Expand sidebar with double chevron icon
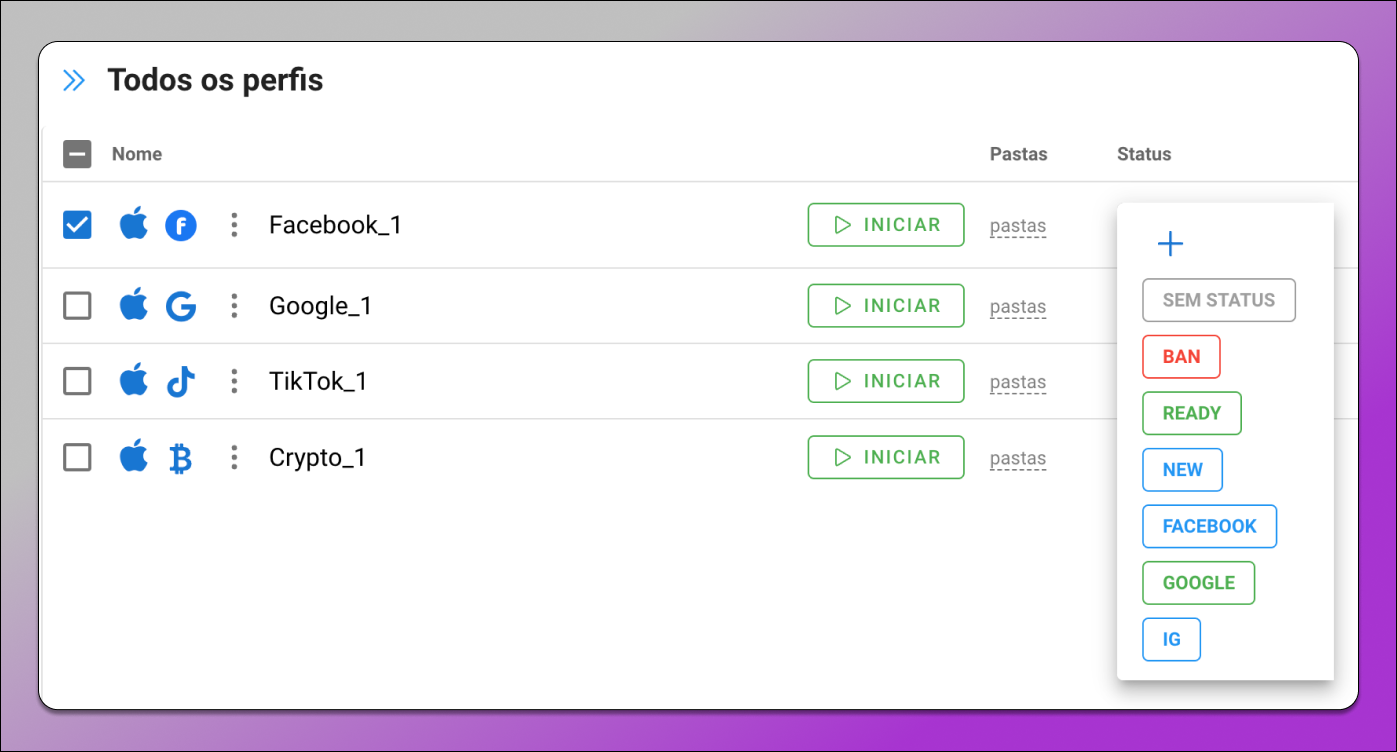The image size is (1397, 752). [x=74, y=81]
